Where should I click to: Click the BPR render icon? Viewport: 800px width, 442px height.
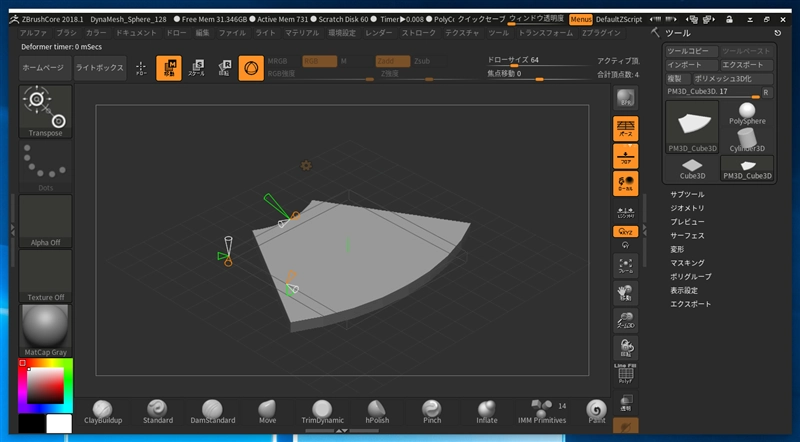(626, 98)
